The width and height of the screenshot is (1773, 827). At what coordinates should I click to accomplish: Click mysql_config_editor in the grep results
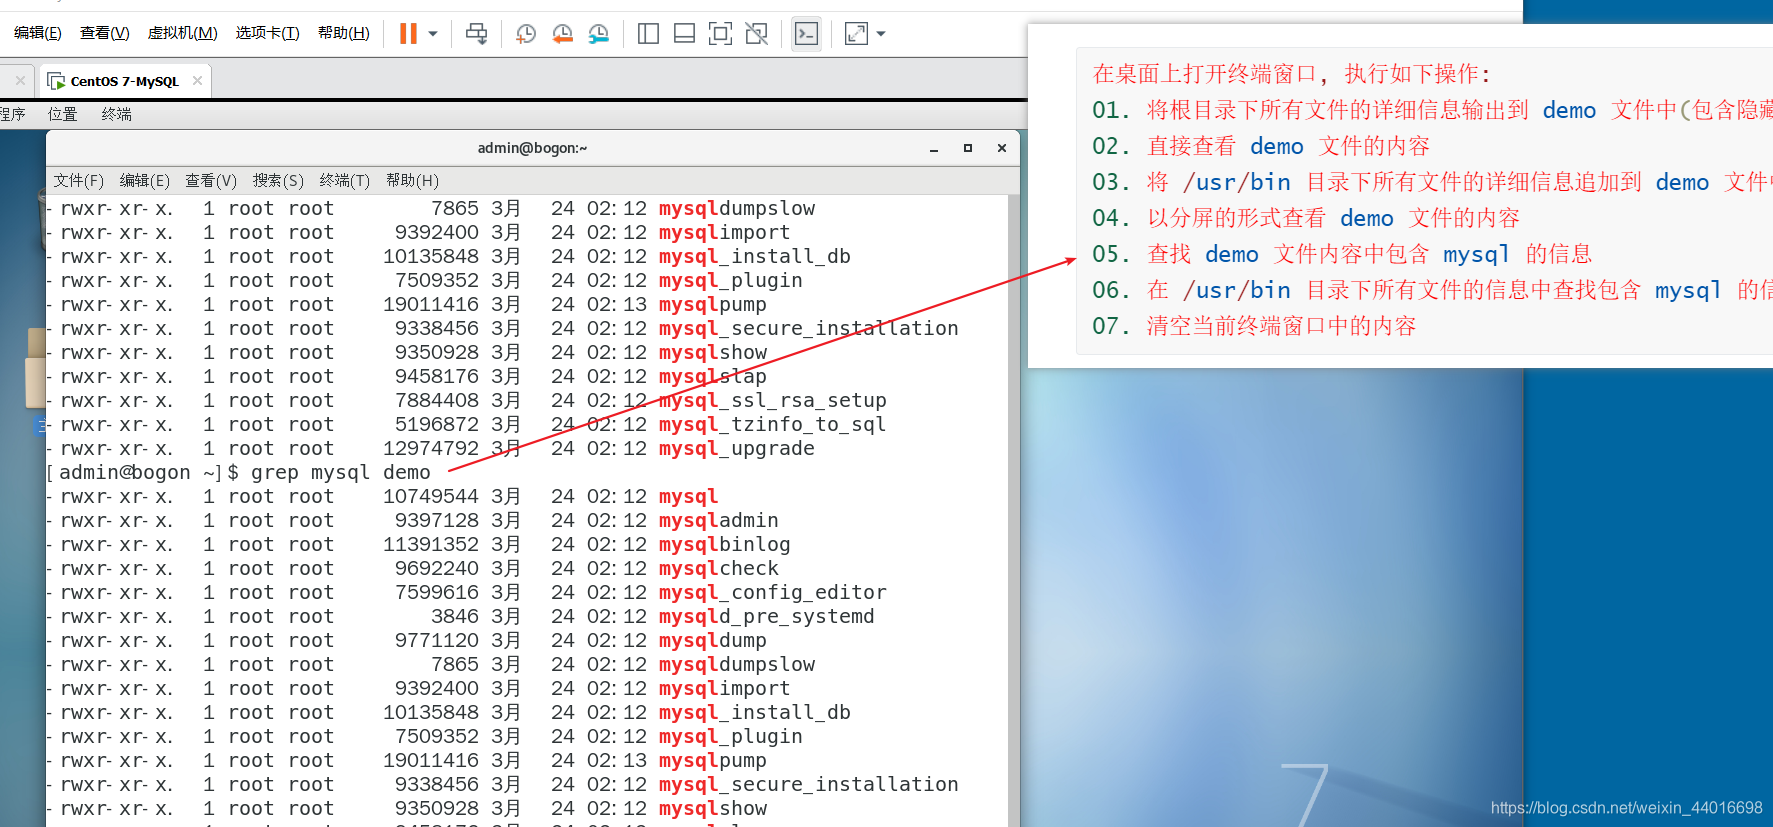click(x=772, y=592)
